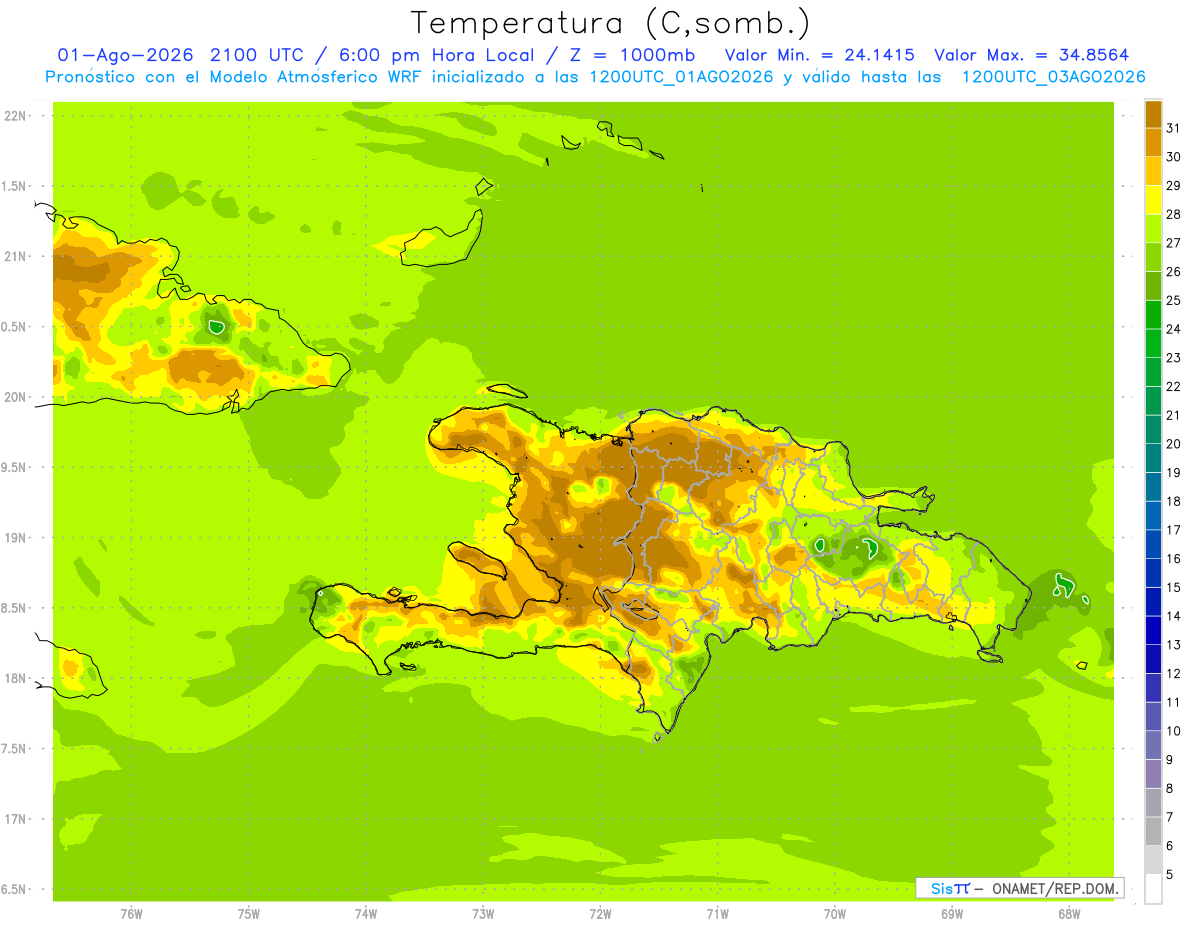Click the legend value "18"
The height and width of the screenshot is (927, 1200).
pos(1173,501)
